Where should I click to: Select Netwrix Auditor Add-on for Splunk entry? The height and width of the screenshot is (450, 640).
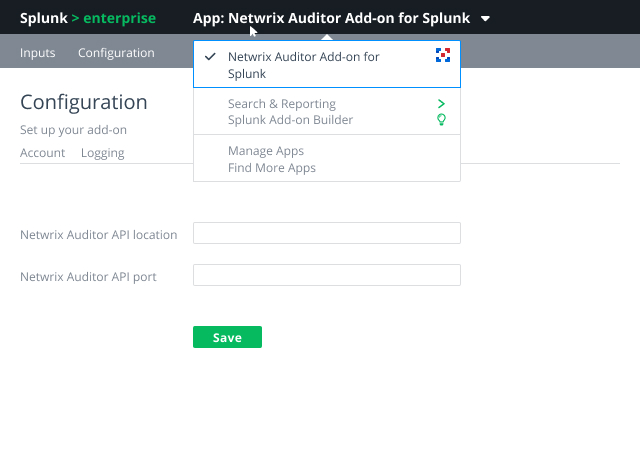click(x=327, y=64)
